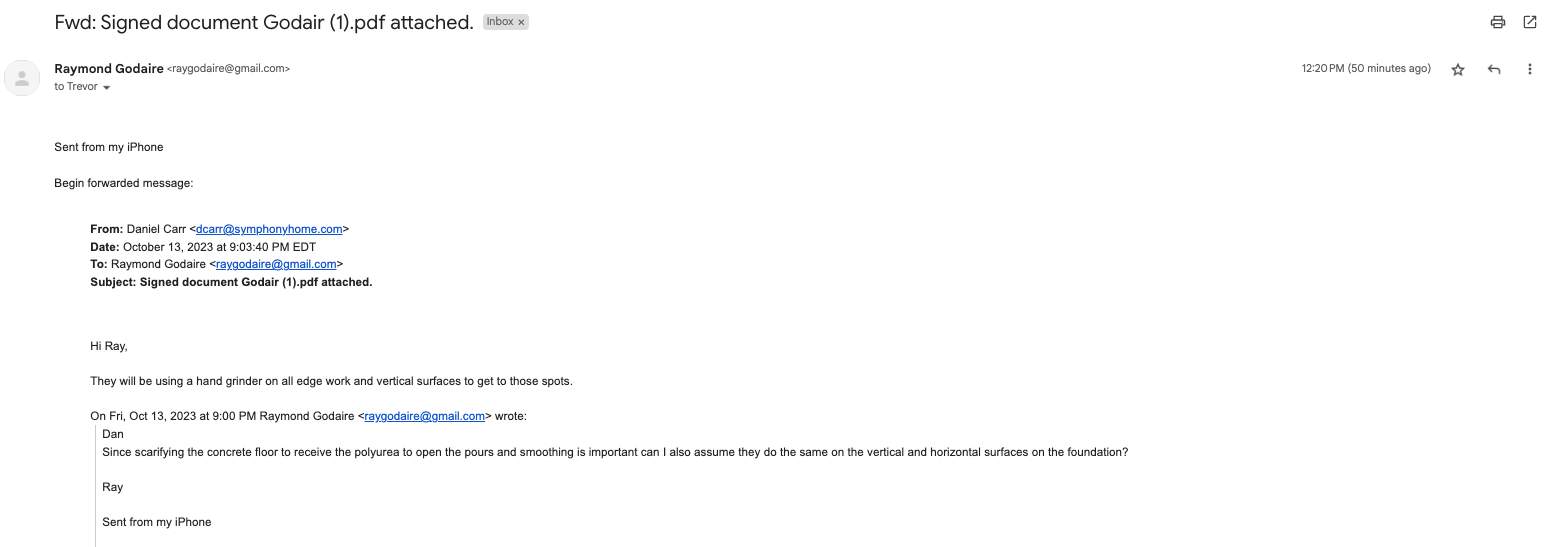Click the hand grinder reply sentence
1545x547 pixels.
pyautogui.click(x=331, y=381)
